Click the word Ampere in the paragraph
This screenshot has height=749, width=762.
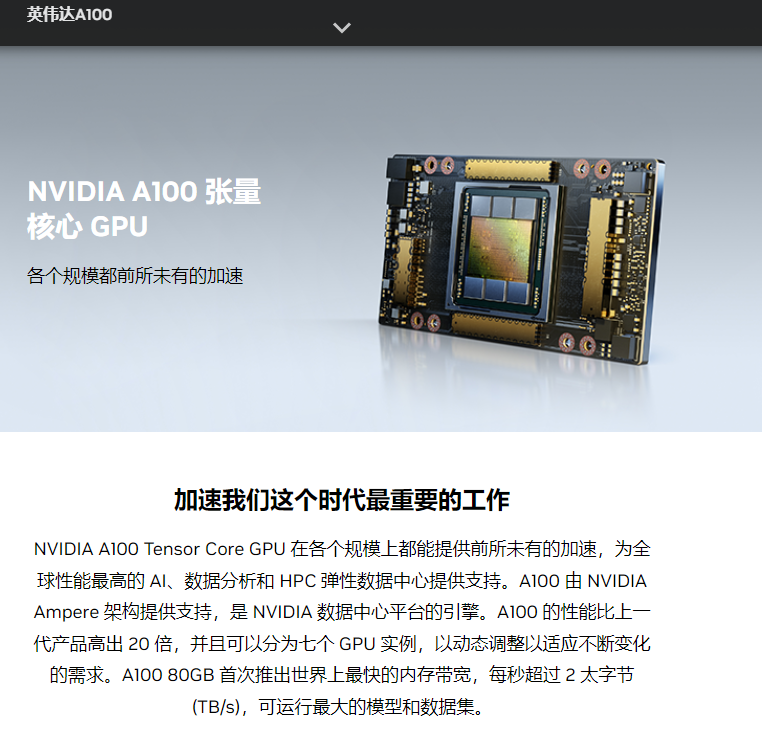pos(66,612)
